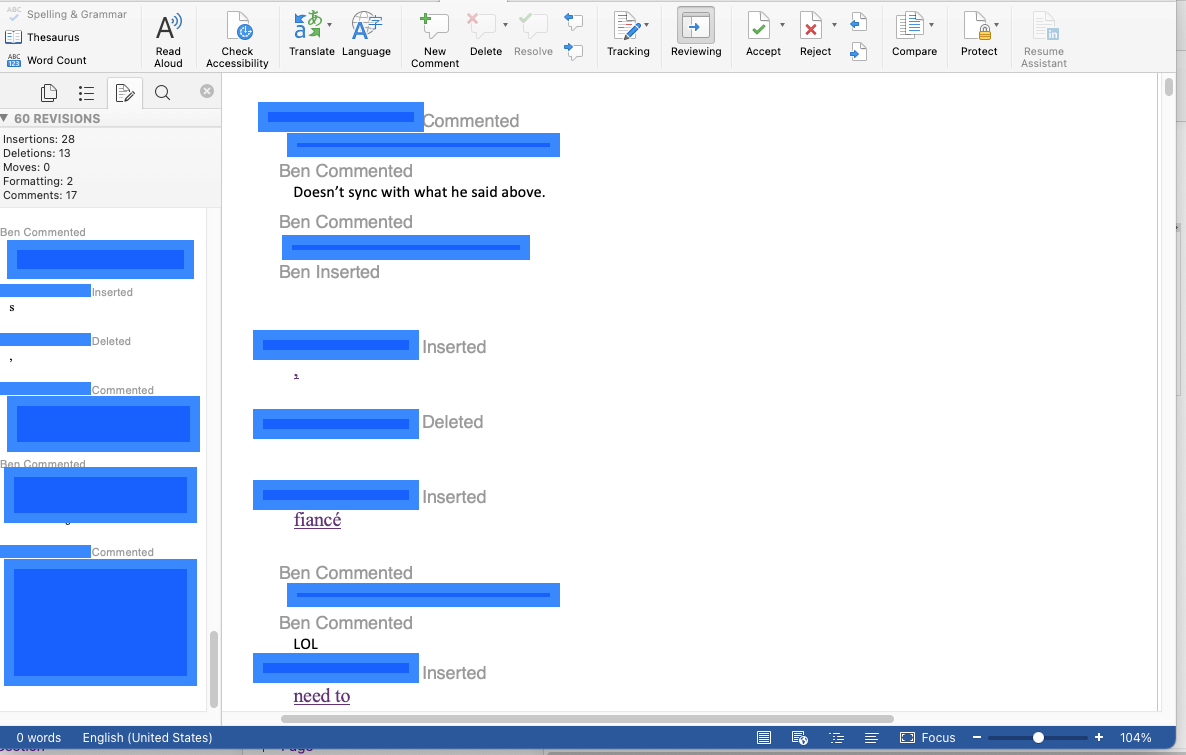Switch to document map tab
Screen dimensions: 1186x755
click(x=86, y=93)
